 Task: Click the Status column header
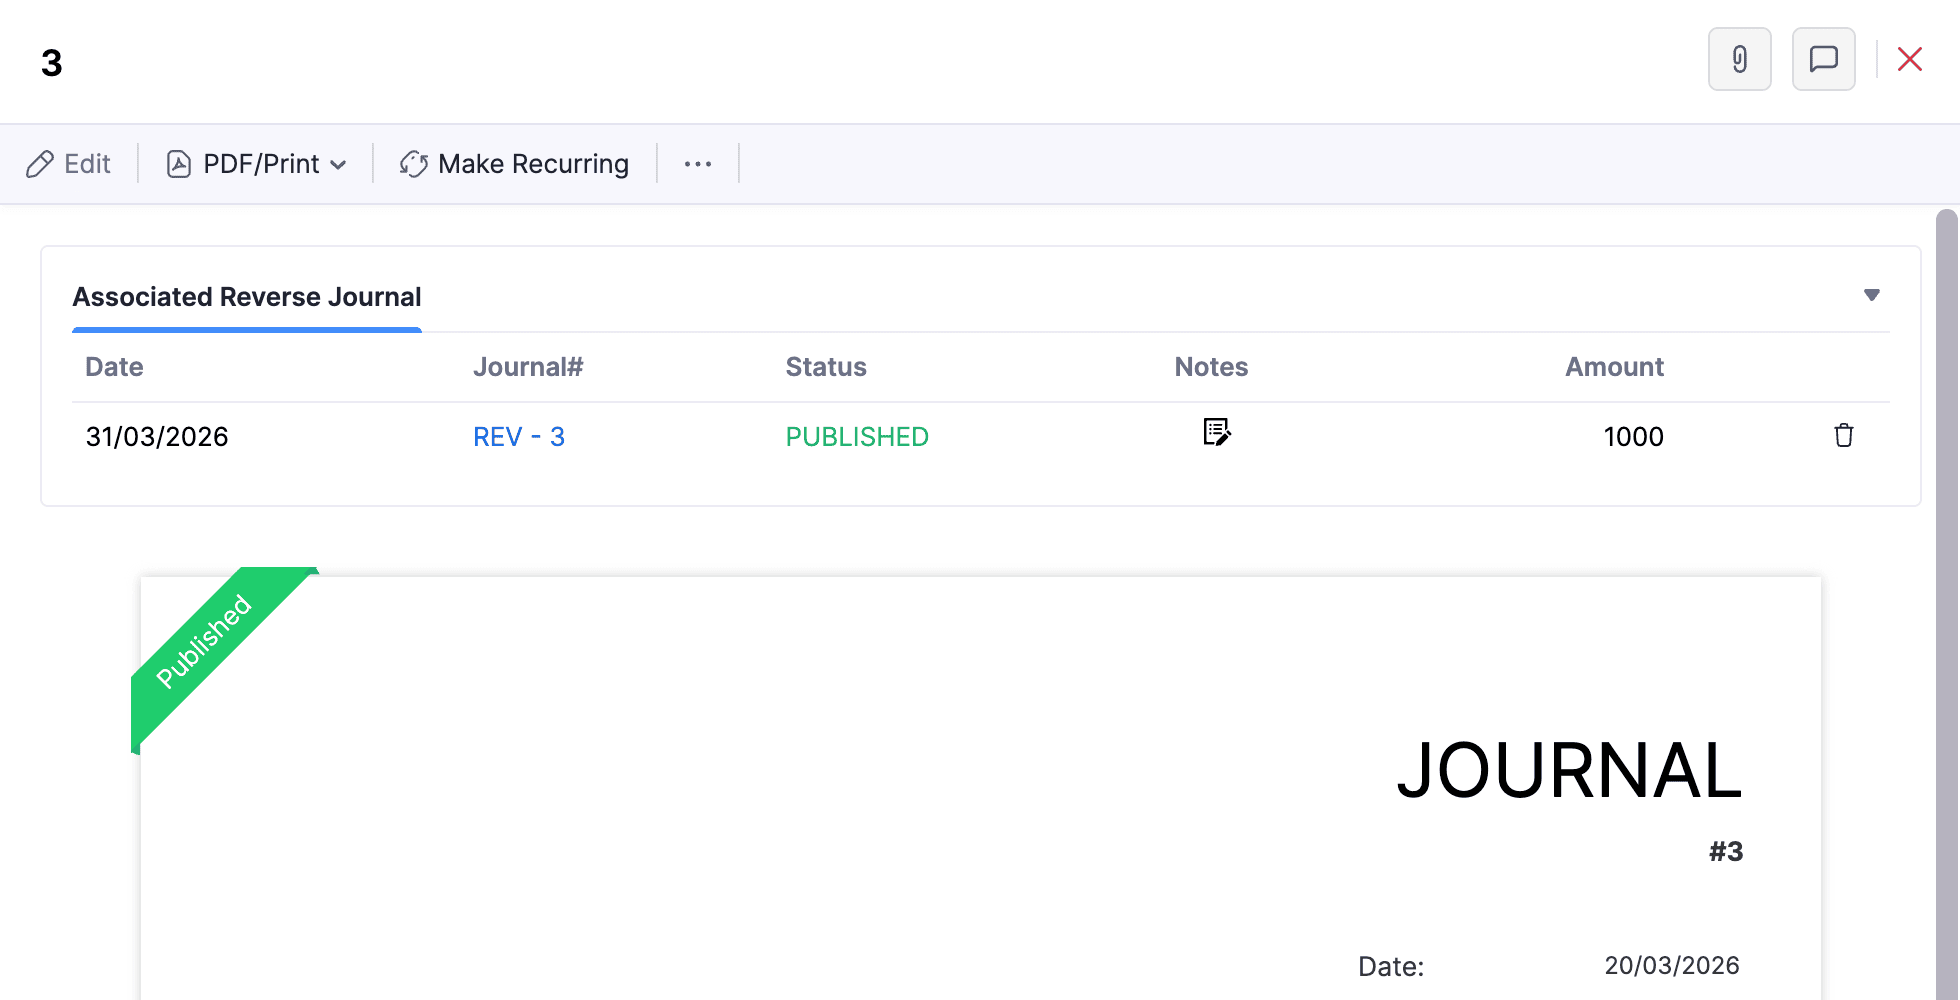coord(826,367)
